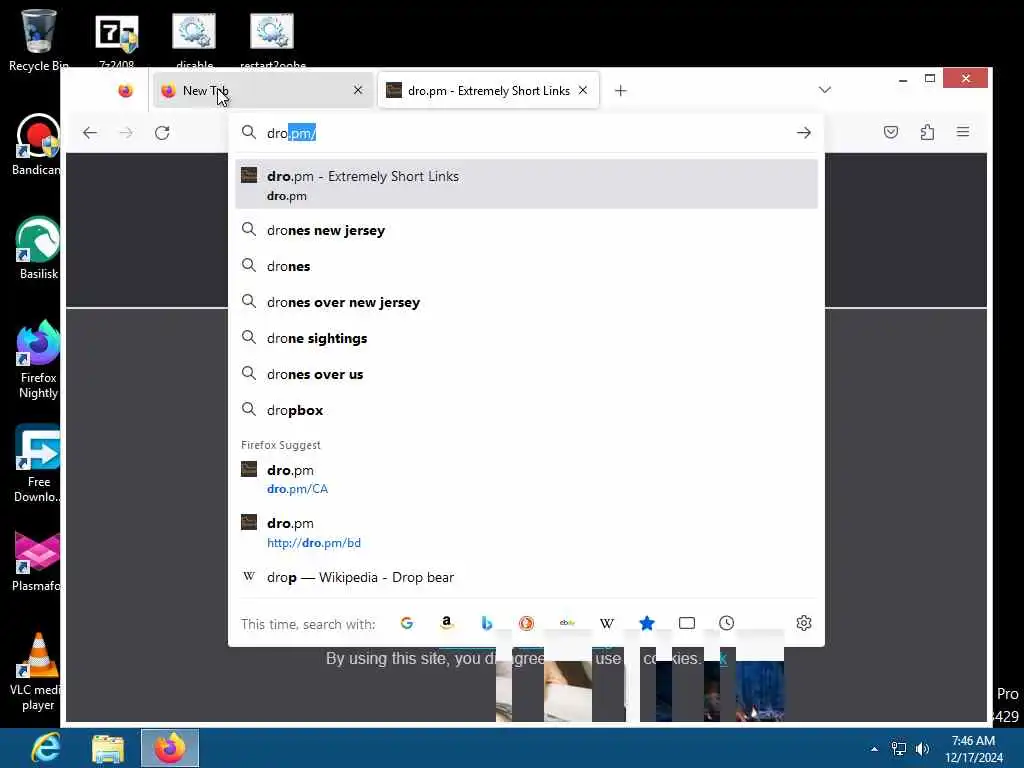1024x768 pixels.
Task: Search open tabs with the tab icon
Action: point(686,624)
